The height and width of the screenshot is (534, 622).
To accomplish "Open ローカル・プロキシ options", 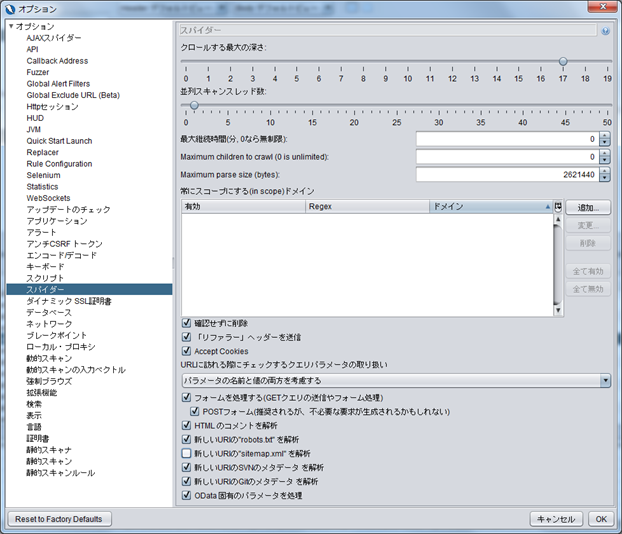I will point(61,347).
